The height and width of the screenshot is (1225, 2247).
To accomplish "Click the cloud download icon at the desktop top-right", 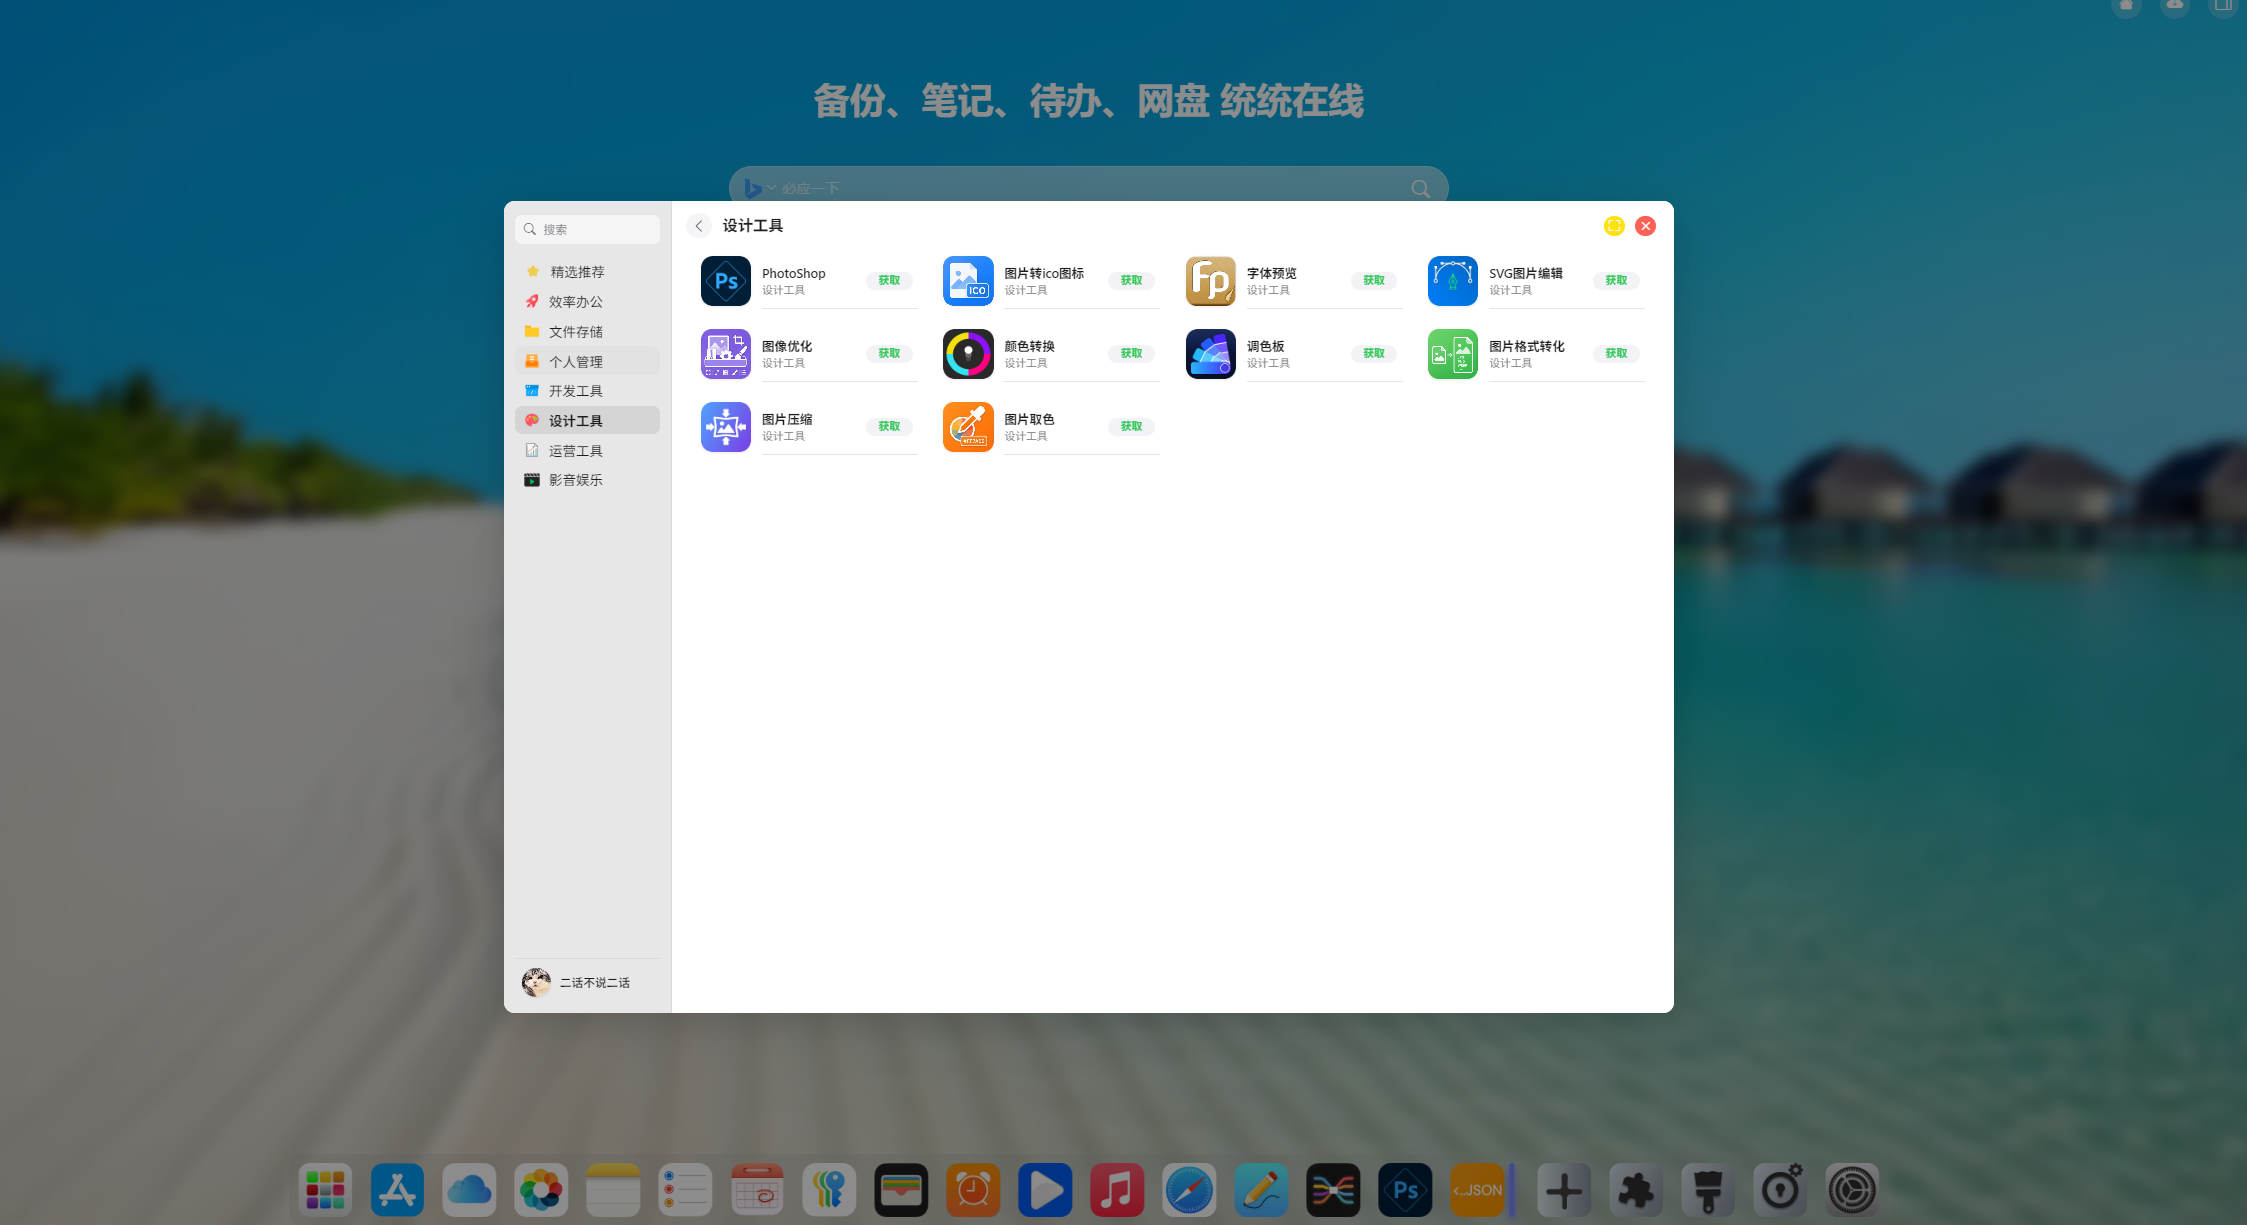I will (x=2175, y=6).
